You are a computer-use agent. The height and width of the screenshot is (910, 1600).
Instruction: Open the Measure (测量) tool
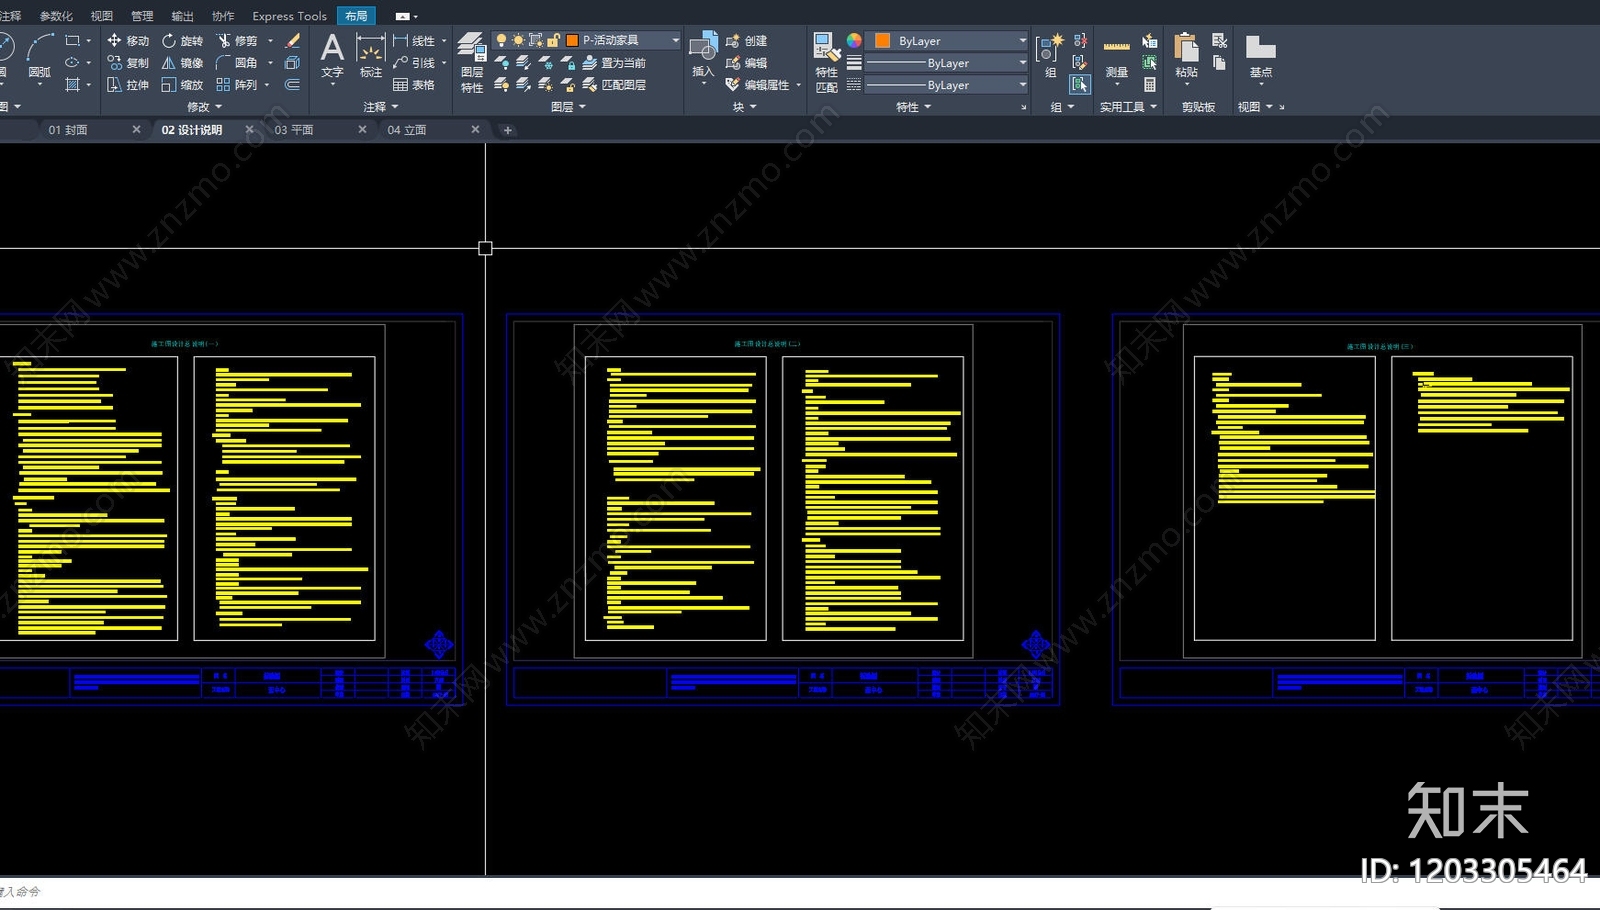click(1117, 58)
